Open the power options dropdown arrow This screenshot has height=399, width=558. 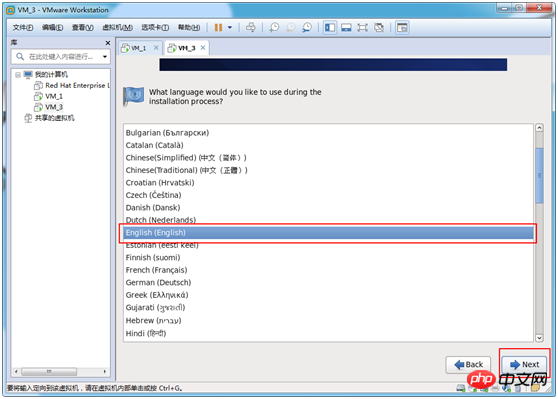click(230, 27)
